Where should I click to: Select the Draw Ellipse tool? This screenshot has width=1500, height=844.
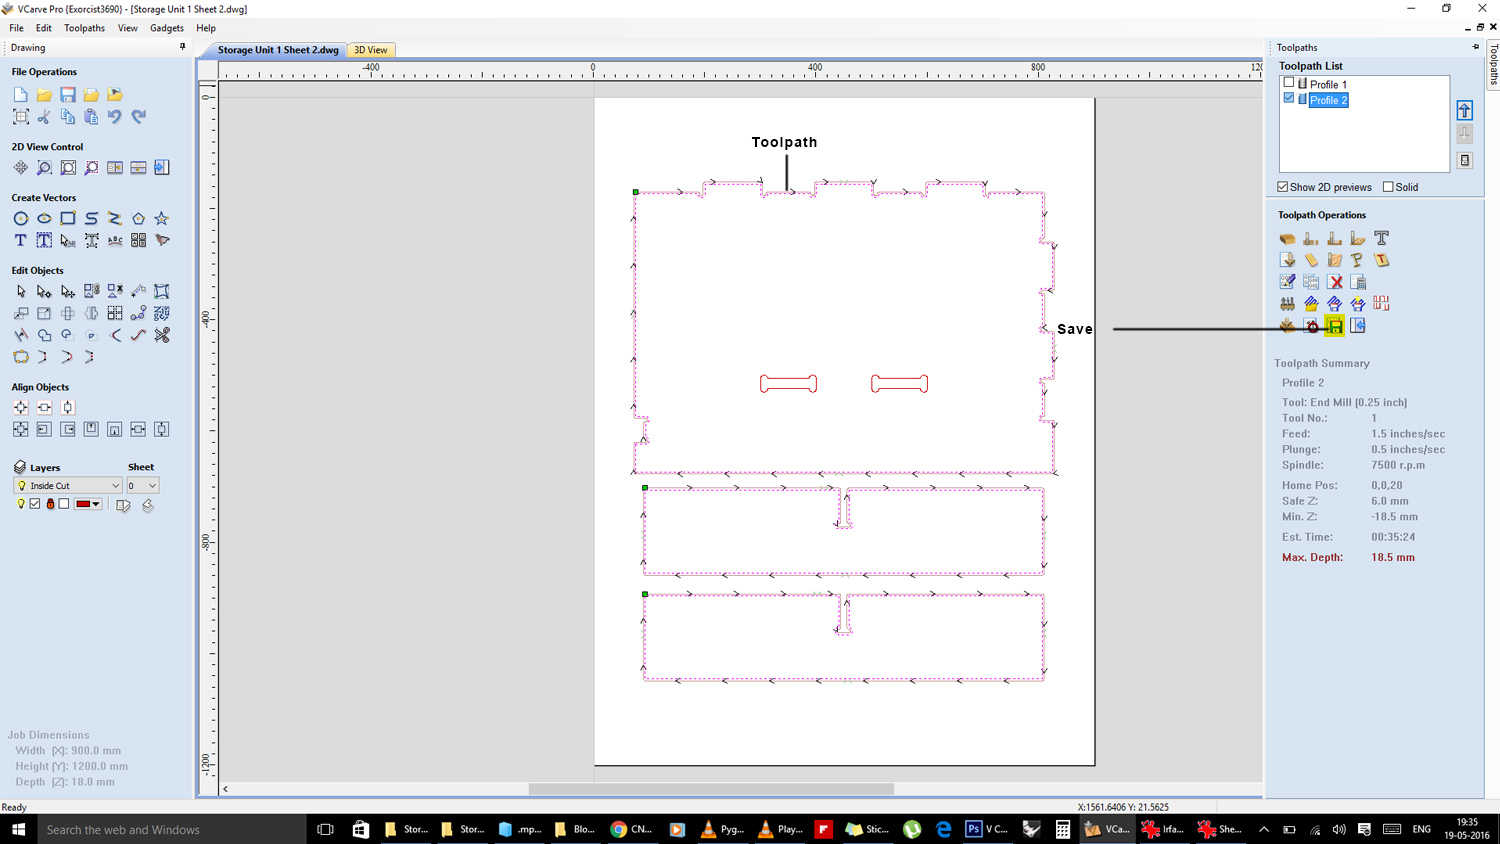click(44, 218)
